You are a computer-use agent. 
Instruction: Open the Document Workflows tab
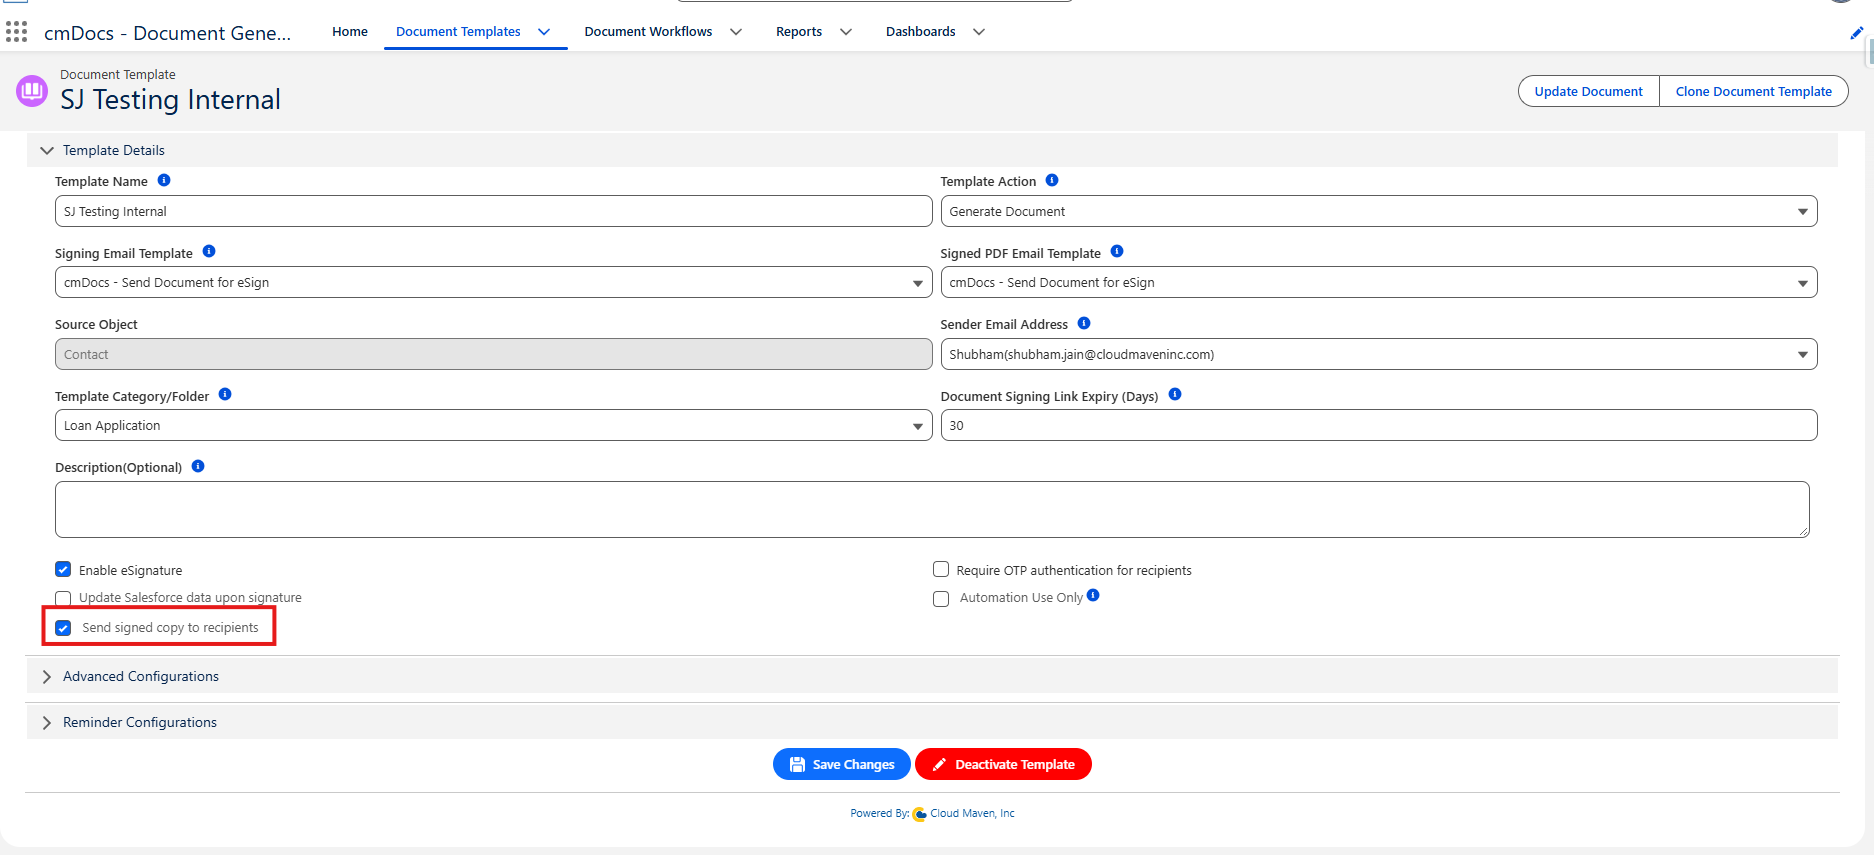(x=648, y=32)
